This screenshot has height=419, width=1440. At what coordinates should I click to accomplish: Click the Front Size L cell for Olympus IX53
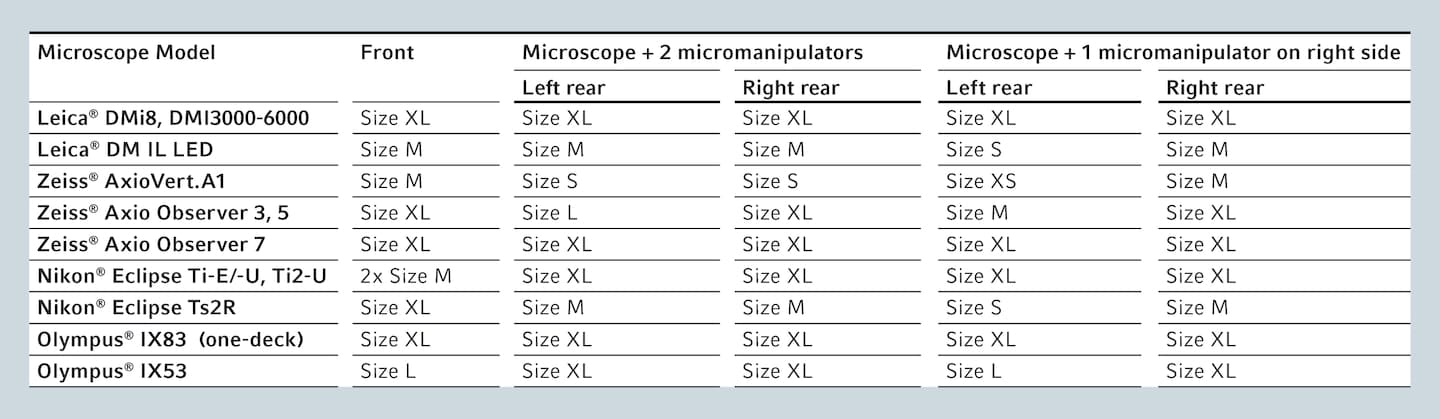click(x=388, y=372)
